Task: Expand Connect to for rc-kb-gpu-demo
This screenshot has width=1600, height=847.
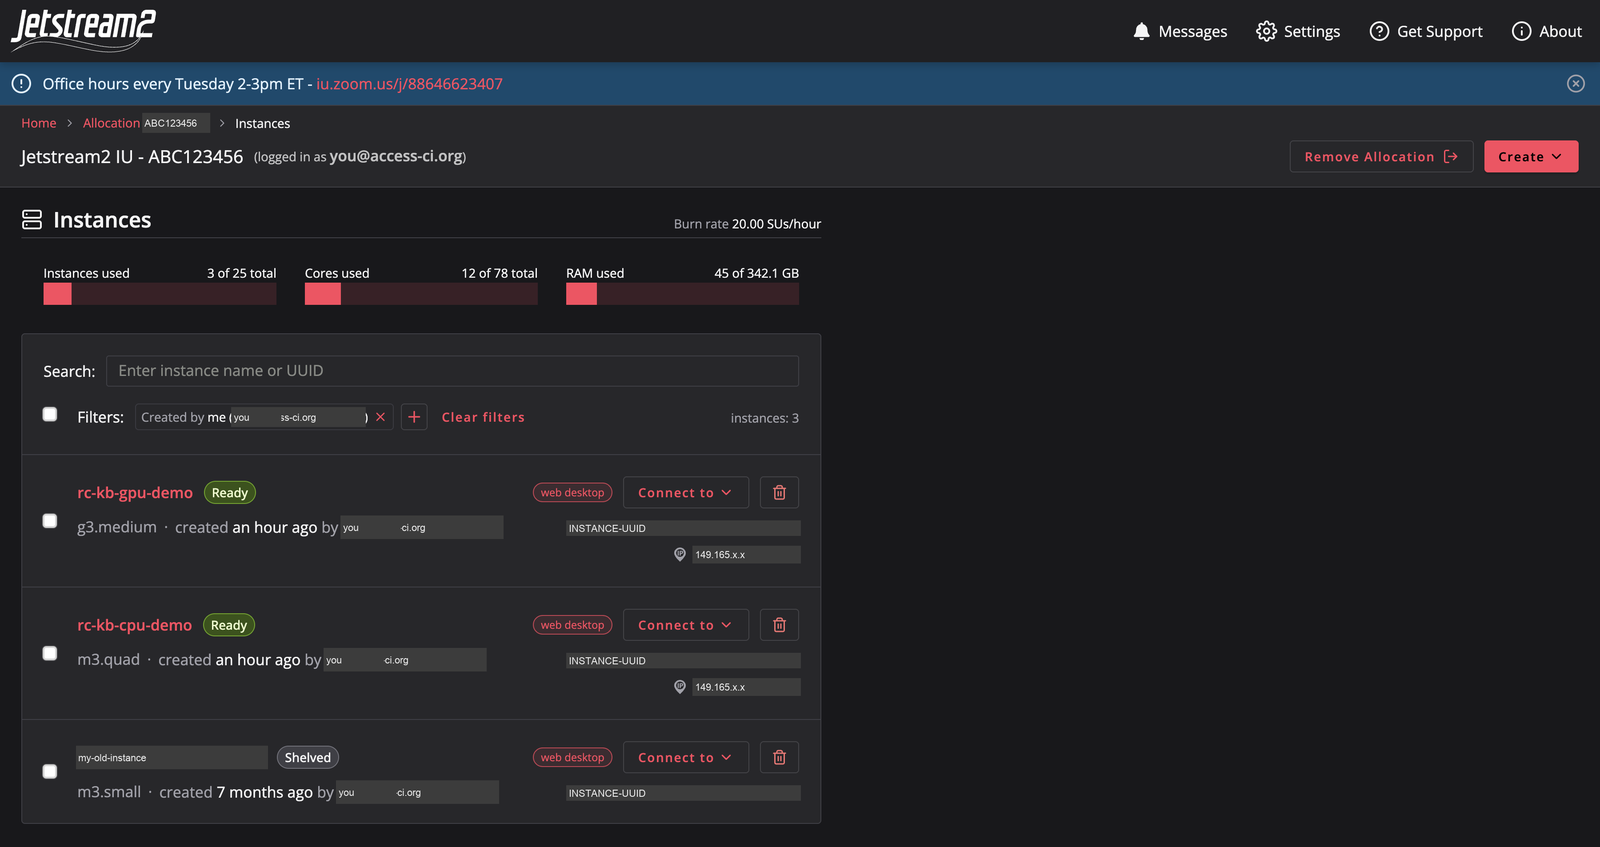Action: point(686,493)
